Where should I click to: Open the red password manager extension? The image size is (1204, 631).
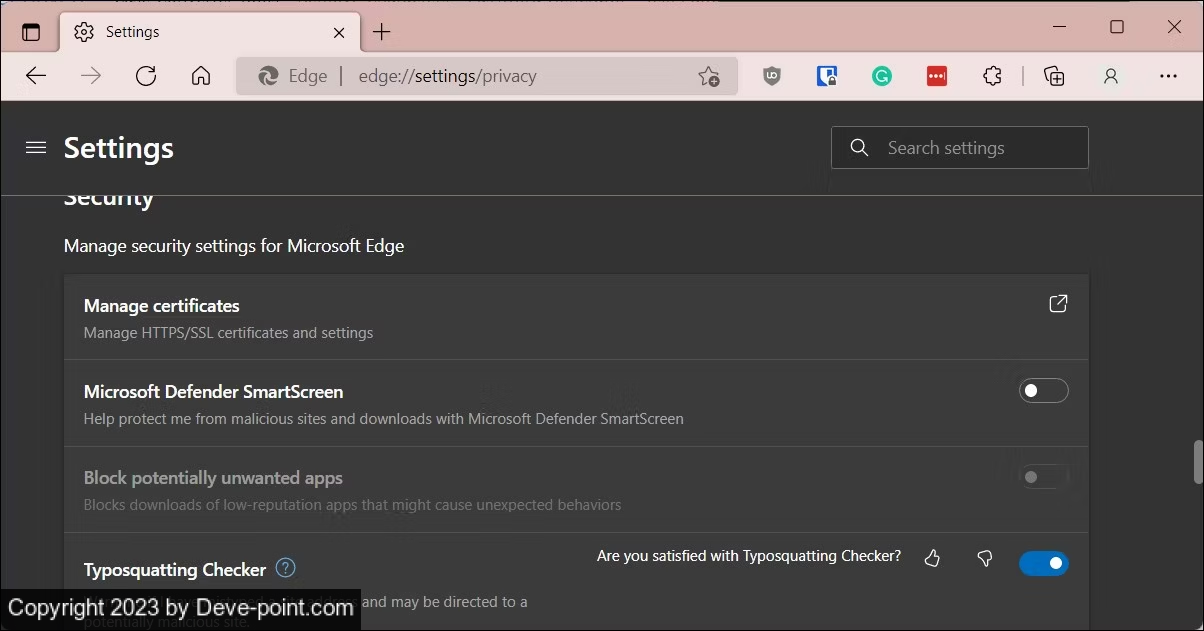coord(937,76)
